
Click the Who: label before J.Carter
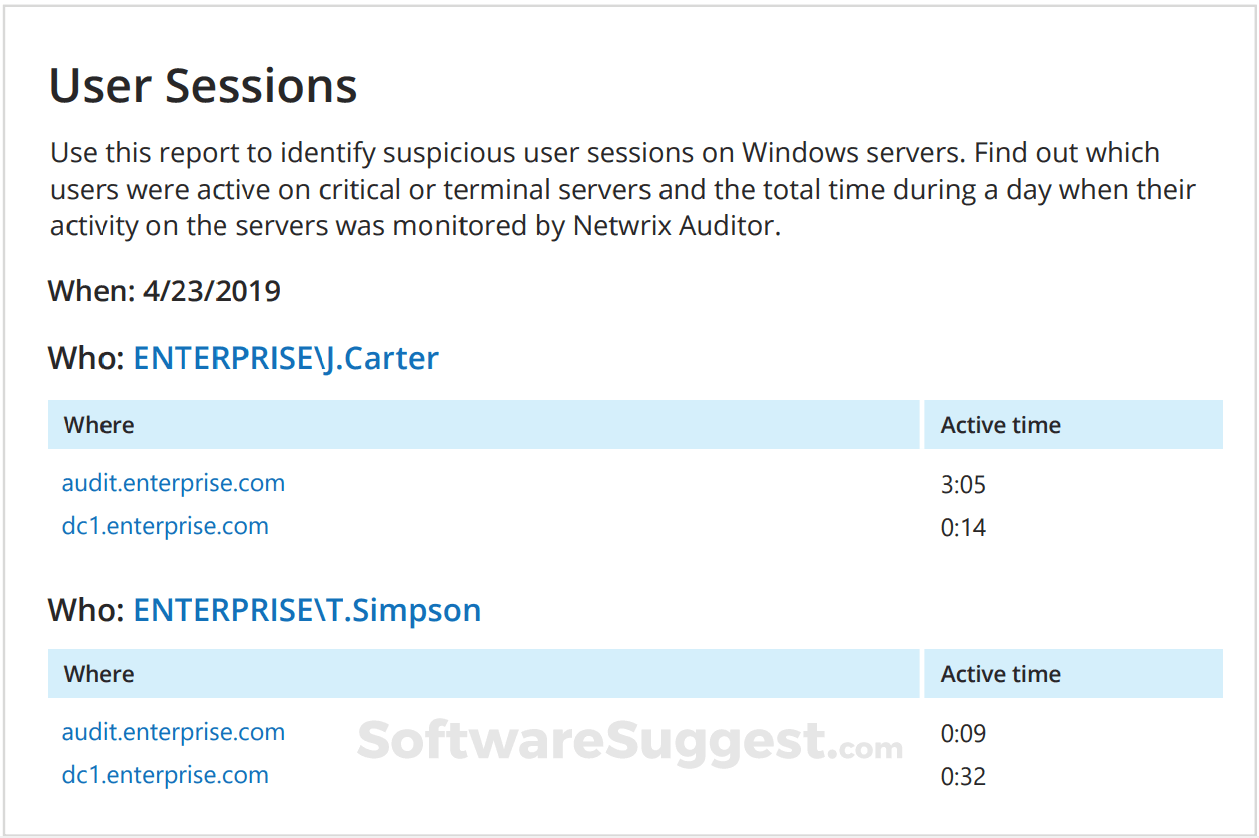(x=87, y=358)
